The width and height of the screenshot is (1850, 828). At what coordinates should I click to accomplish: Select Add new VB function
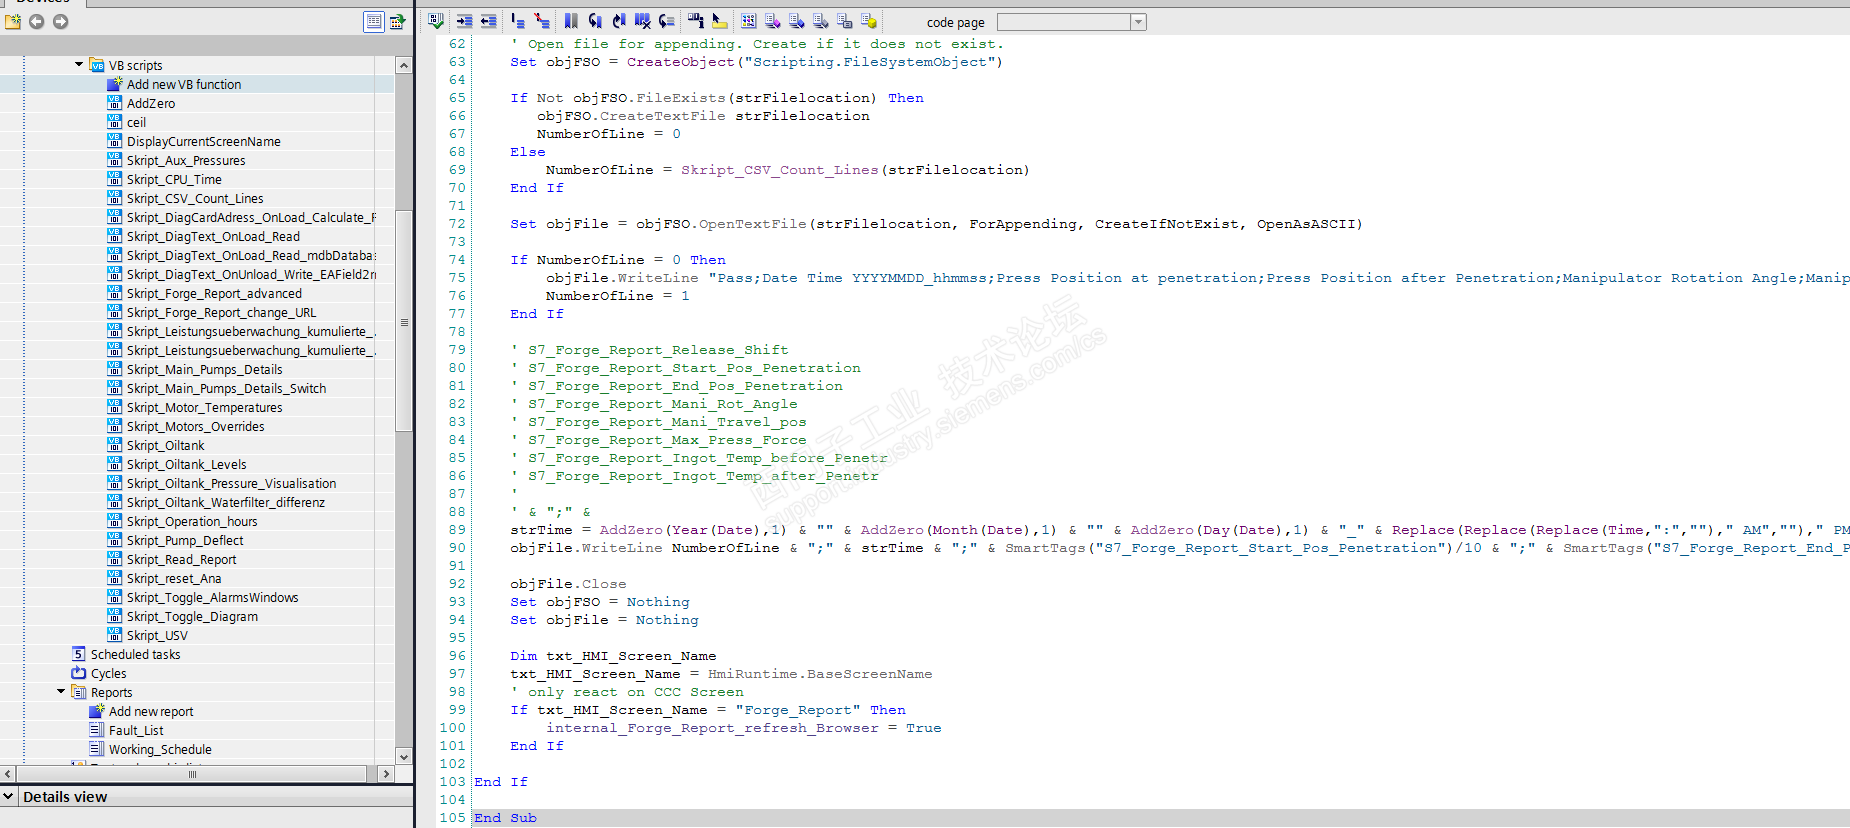coord(184,85)
